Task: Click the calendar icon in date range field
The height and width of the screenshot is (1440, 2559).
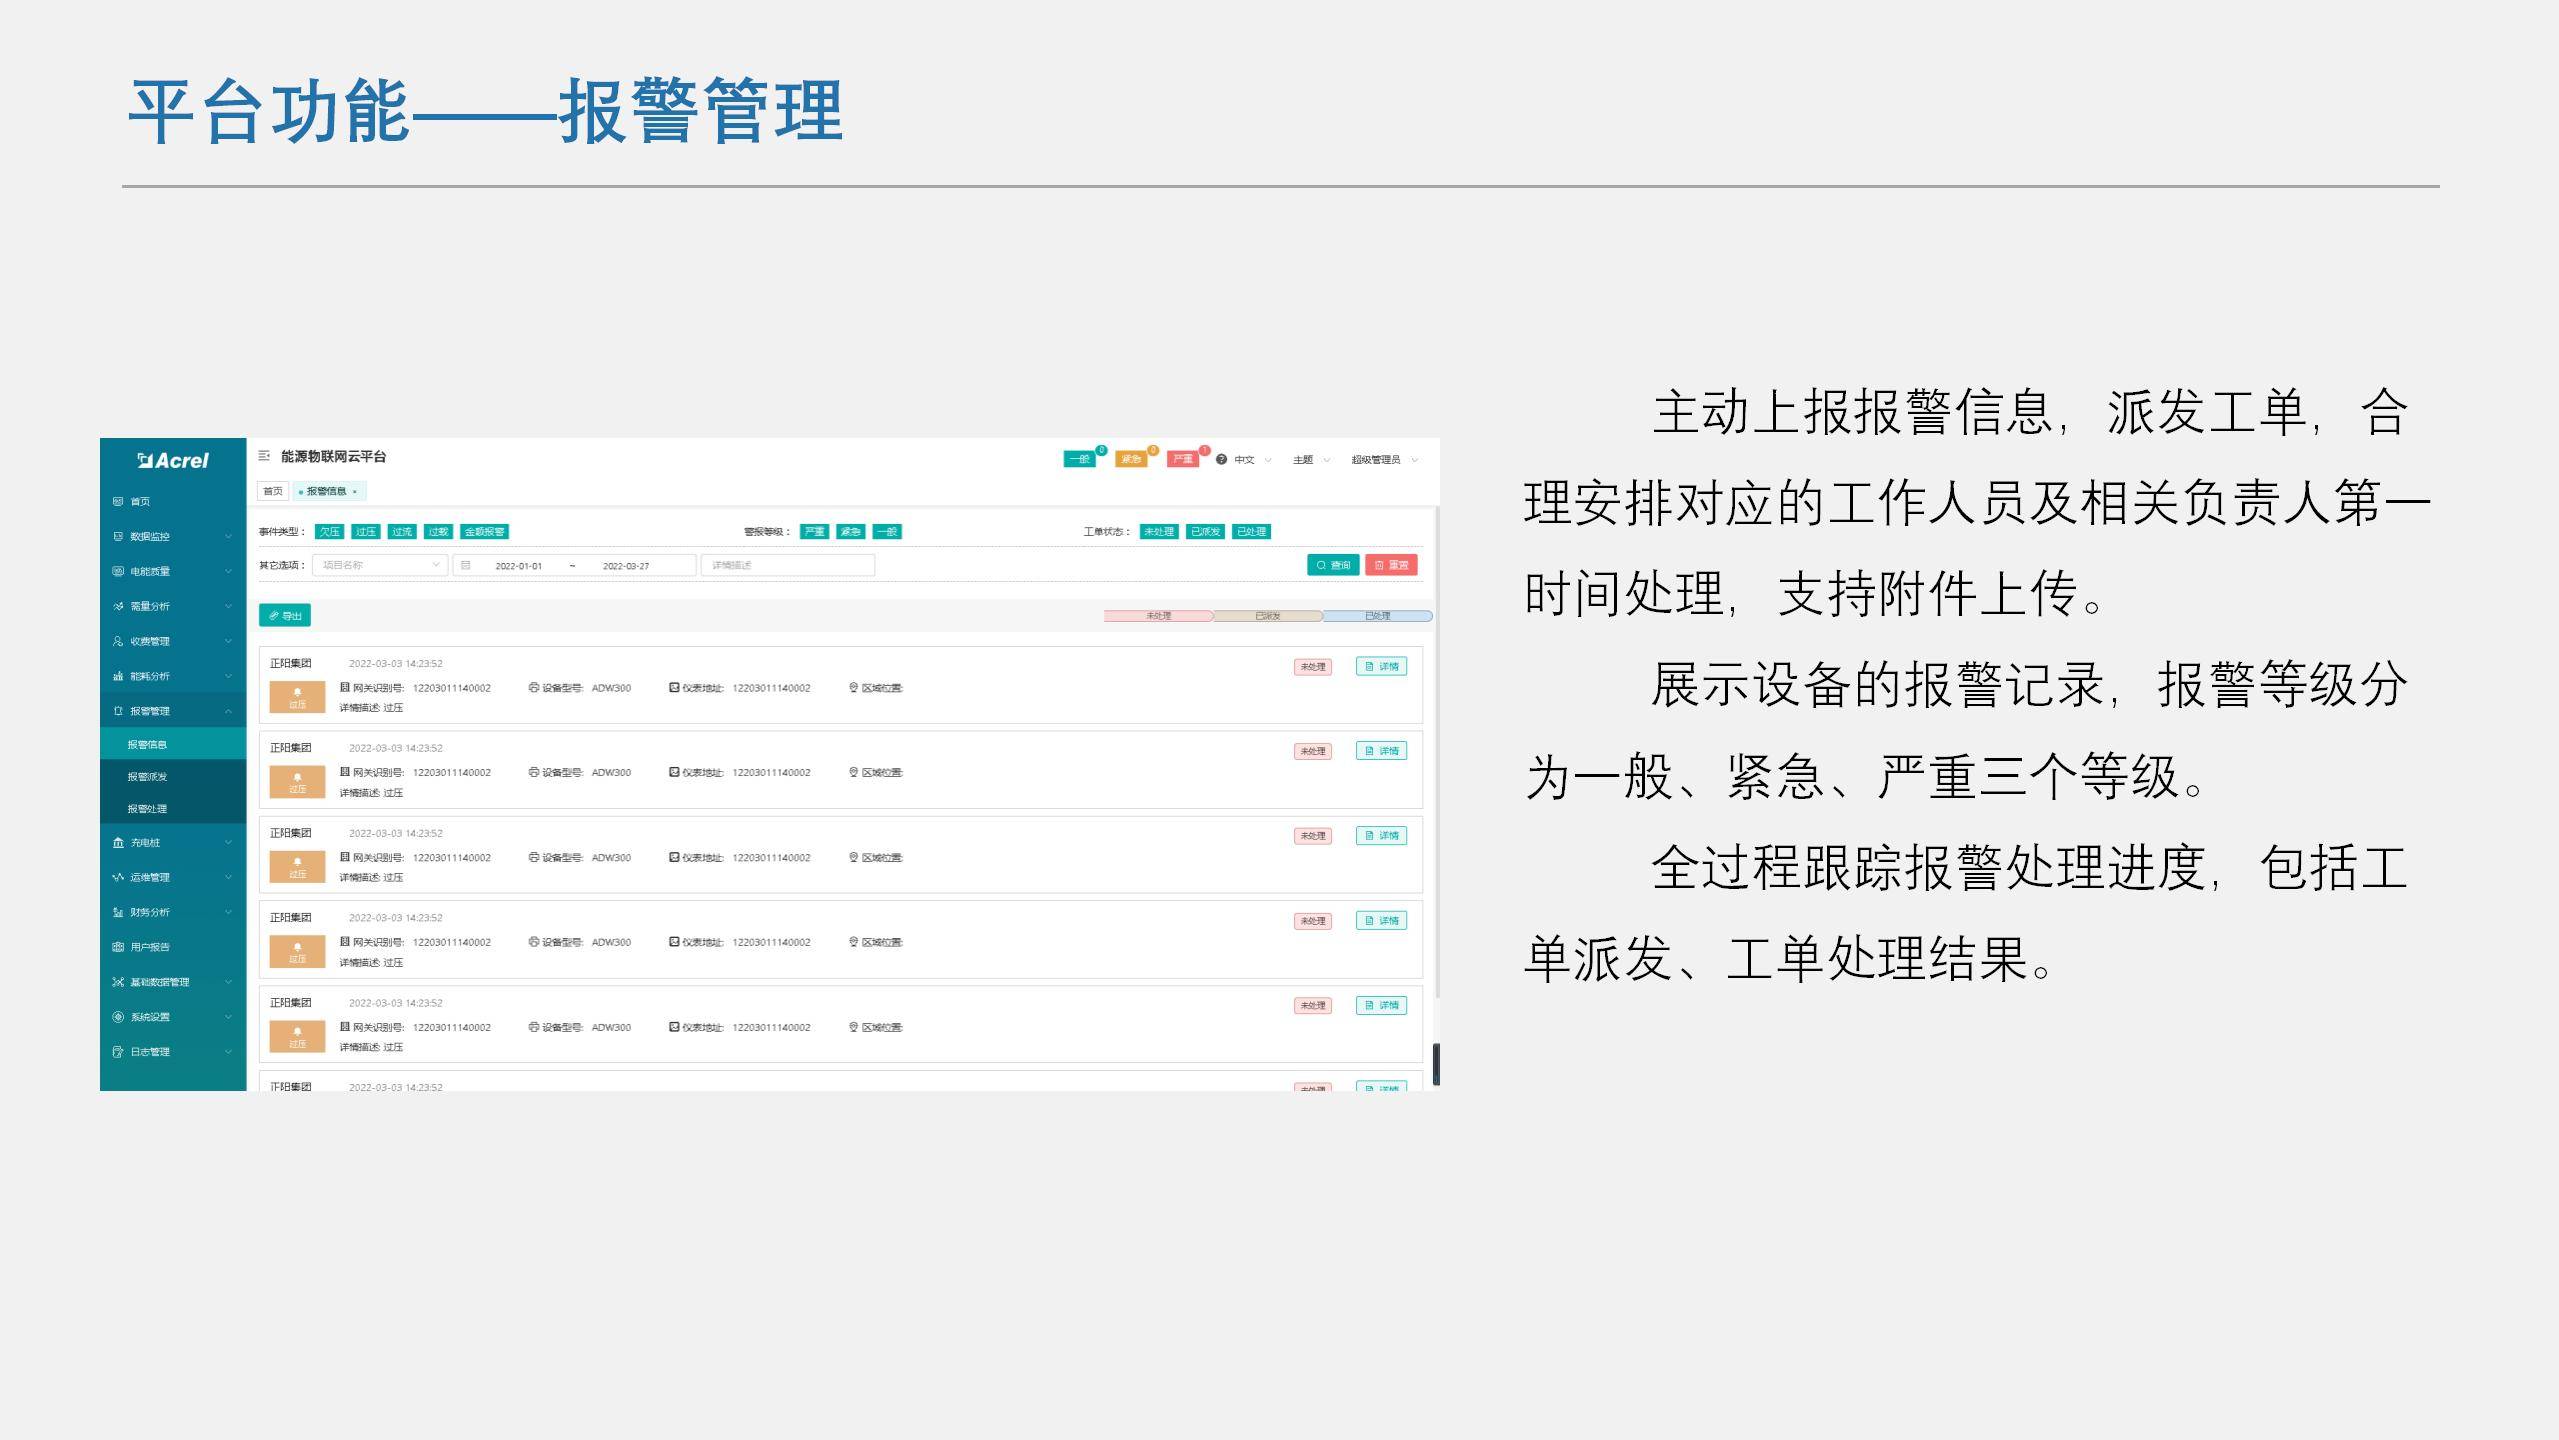Action: (x=466, y=566)
